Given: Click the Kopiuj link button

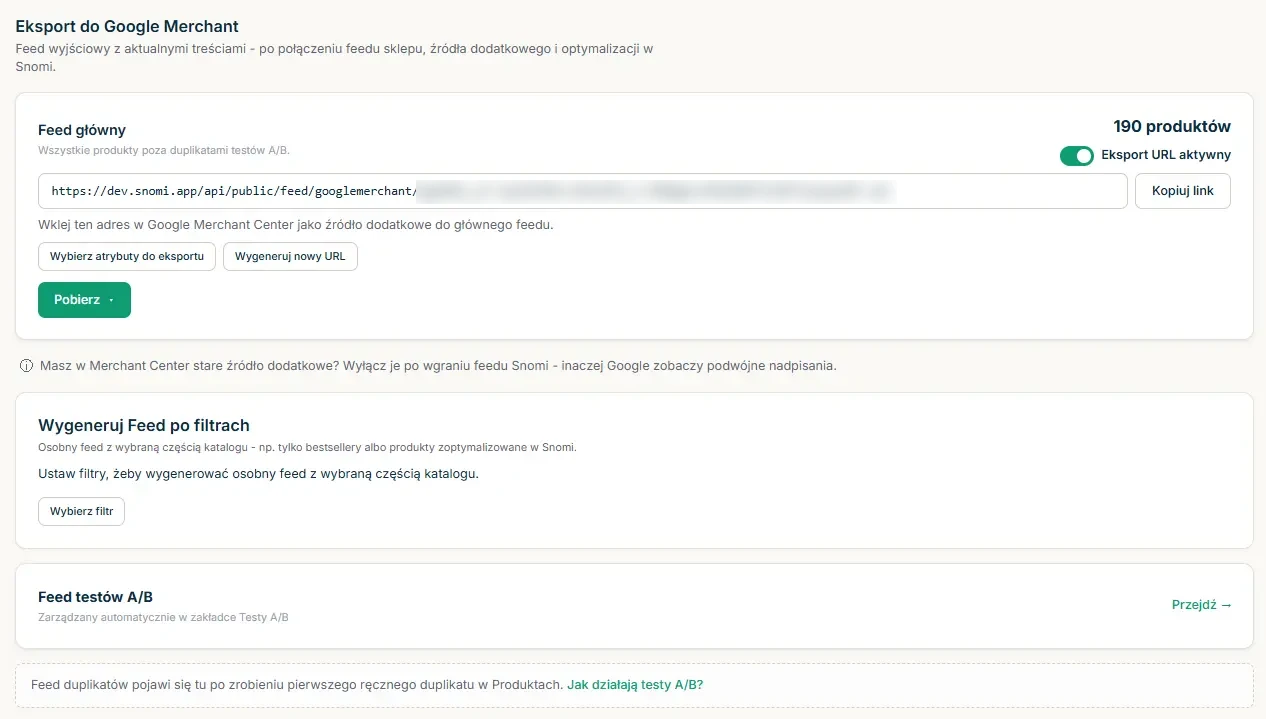Looking at the screenshot, I should (1183, 191).
